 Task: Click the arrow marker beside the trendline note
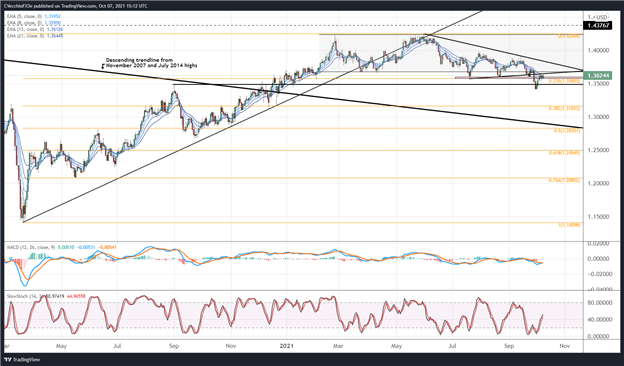pyautogui.click(x=103, y=66)
